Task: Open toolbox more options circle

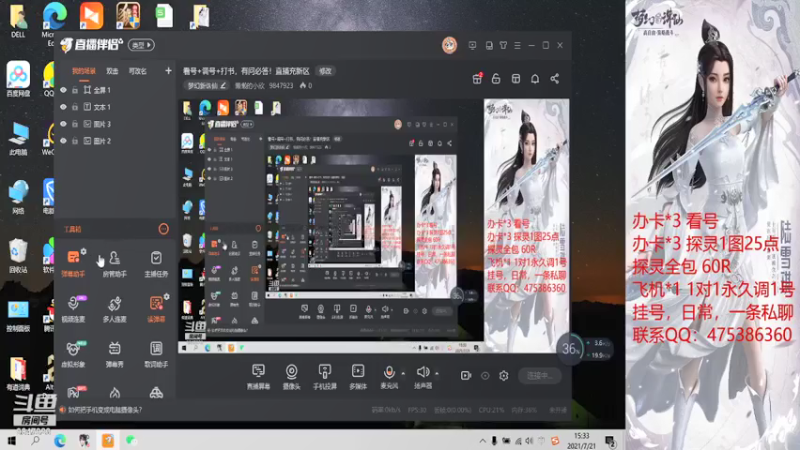Action: [x=163, y=229]
